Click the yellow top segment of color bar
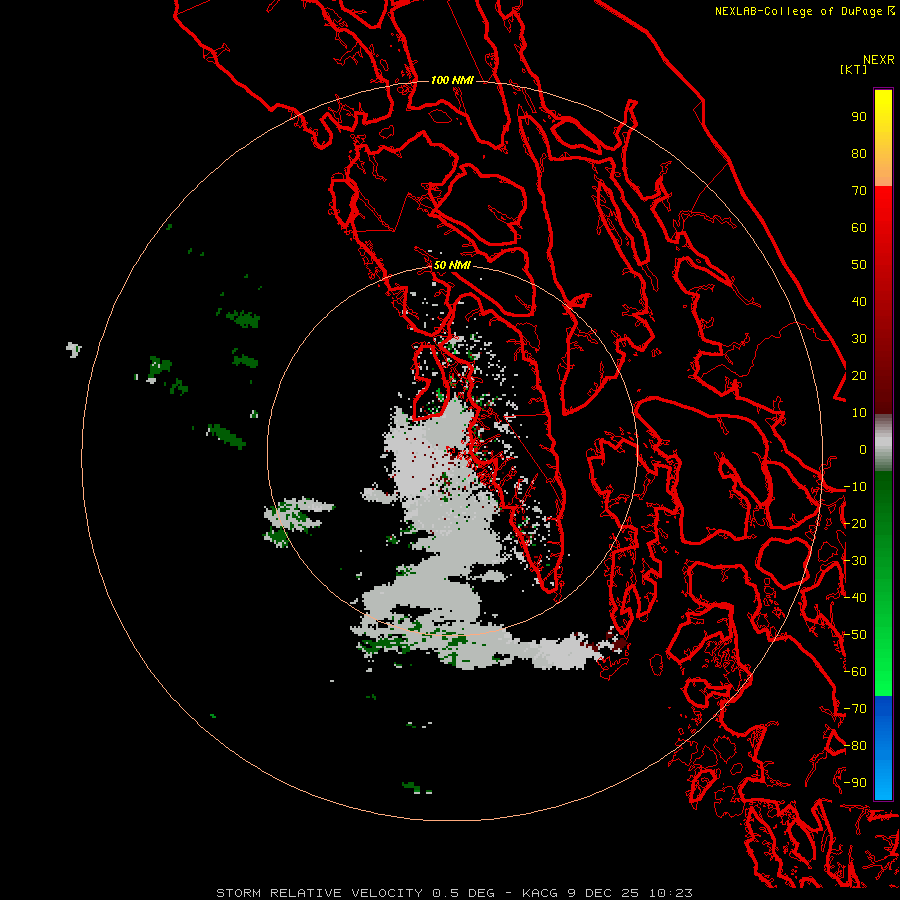 (x=883, y=138)
